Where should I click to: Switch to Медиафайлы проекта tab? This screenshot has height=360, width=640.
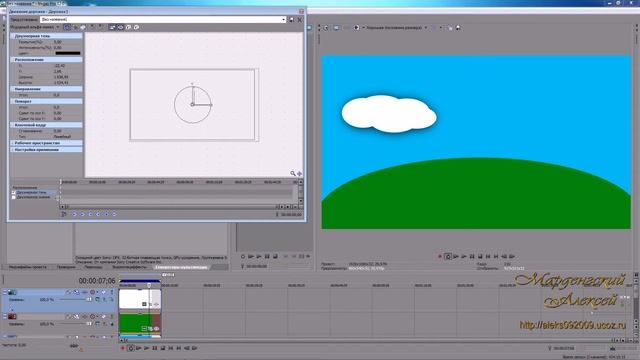click(28, 267)
